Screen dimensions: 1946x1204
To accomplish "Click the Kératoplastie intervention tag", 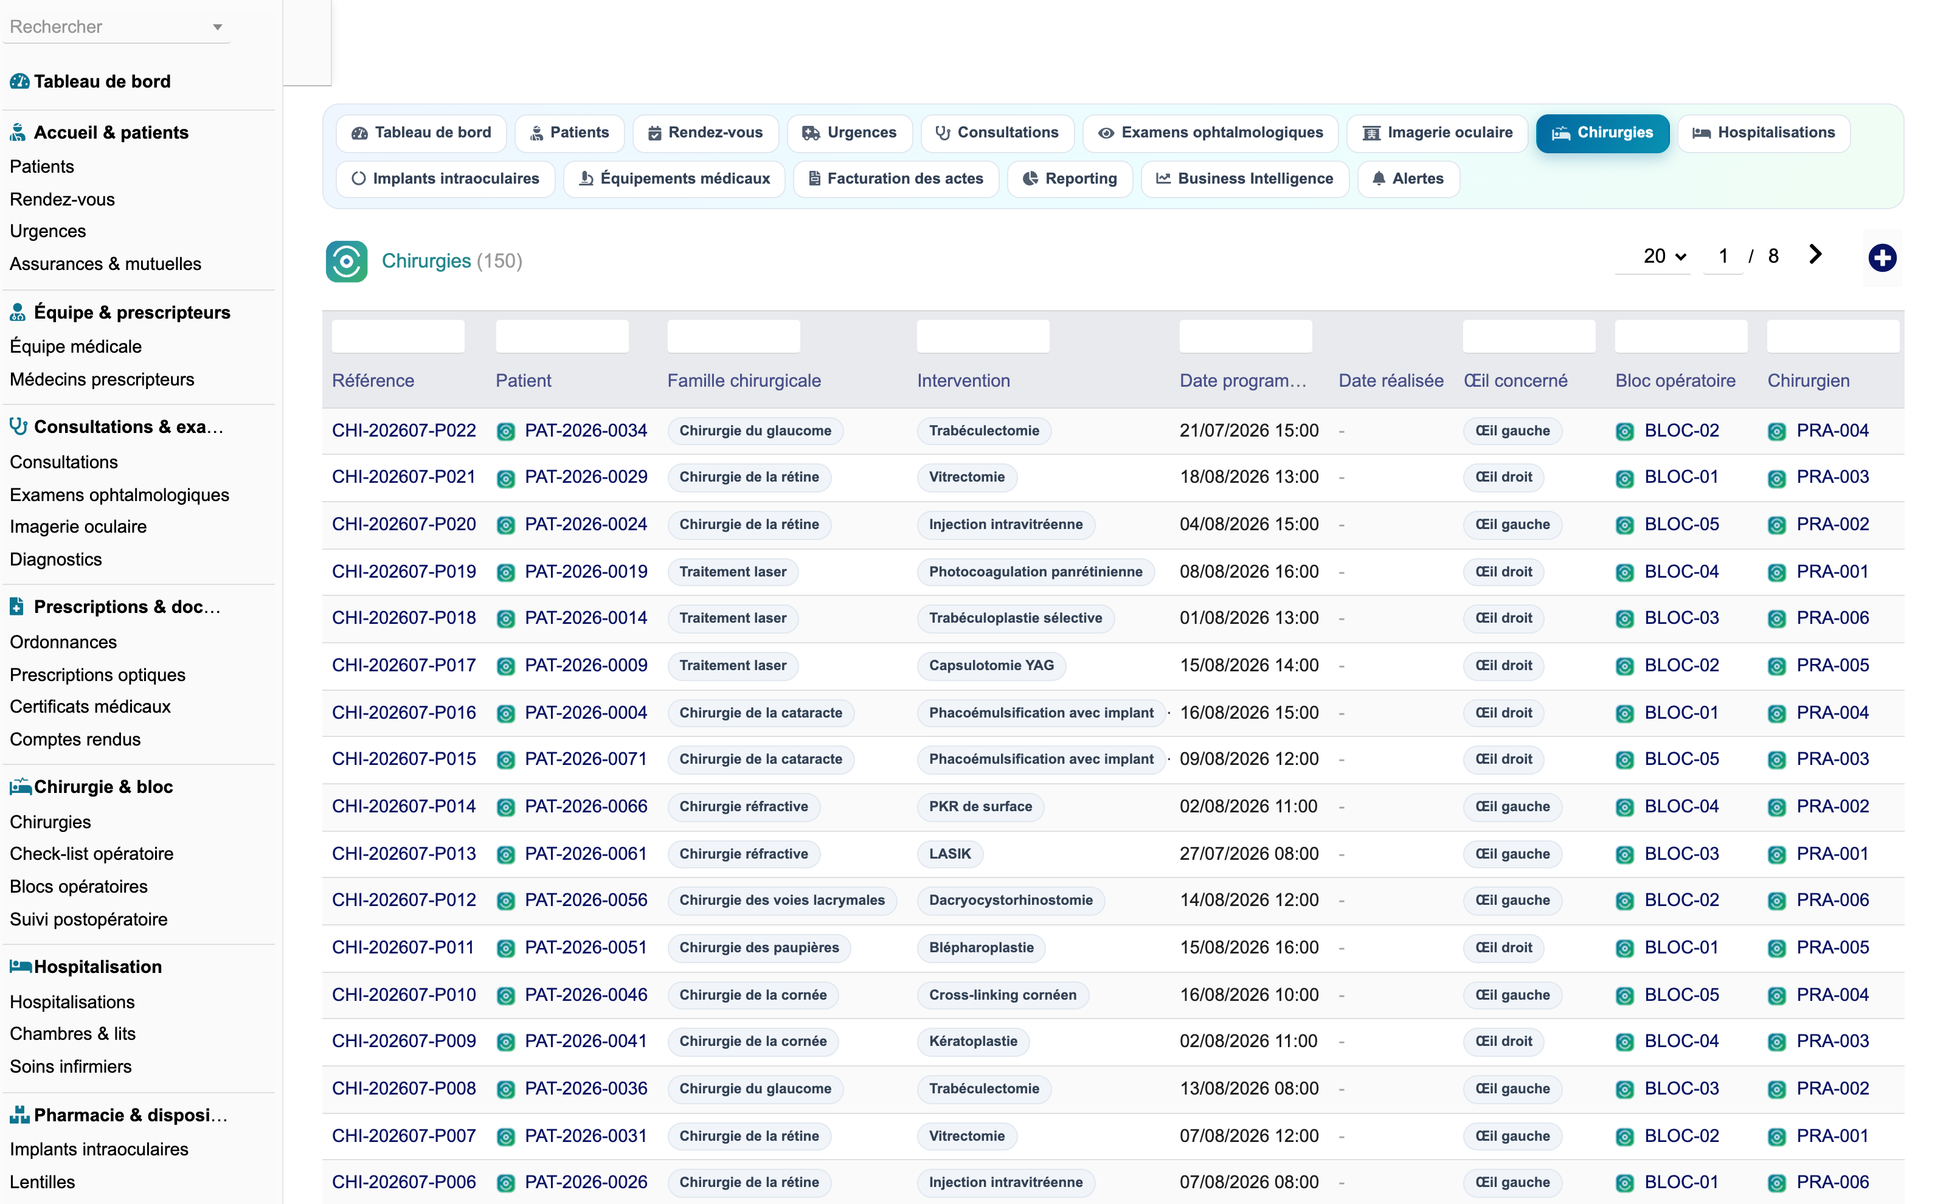I will click(973, 1042).
